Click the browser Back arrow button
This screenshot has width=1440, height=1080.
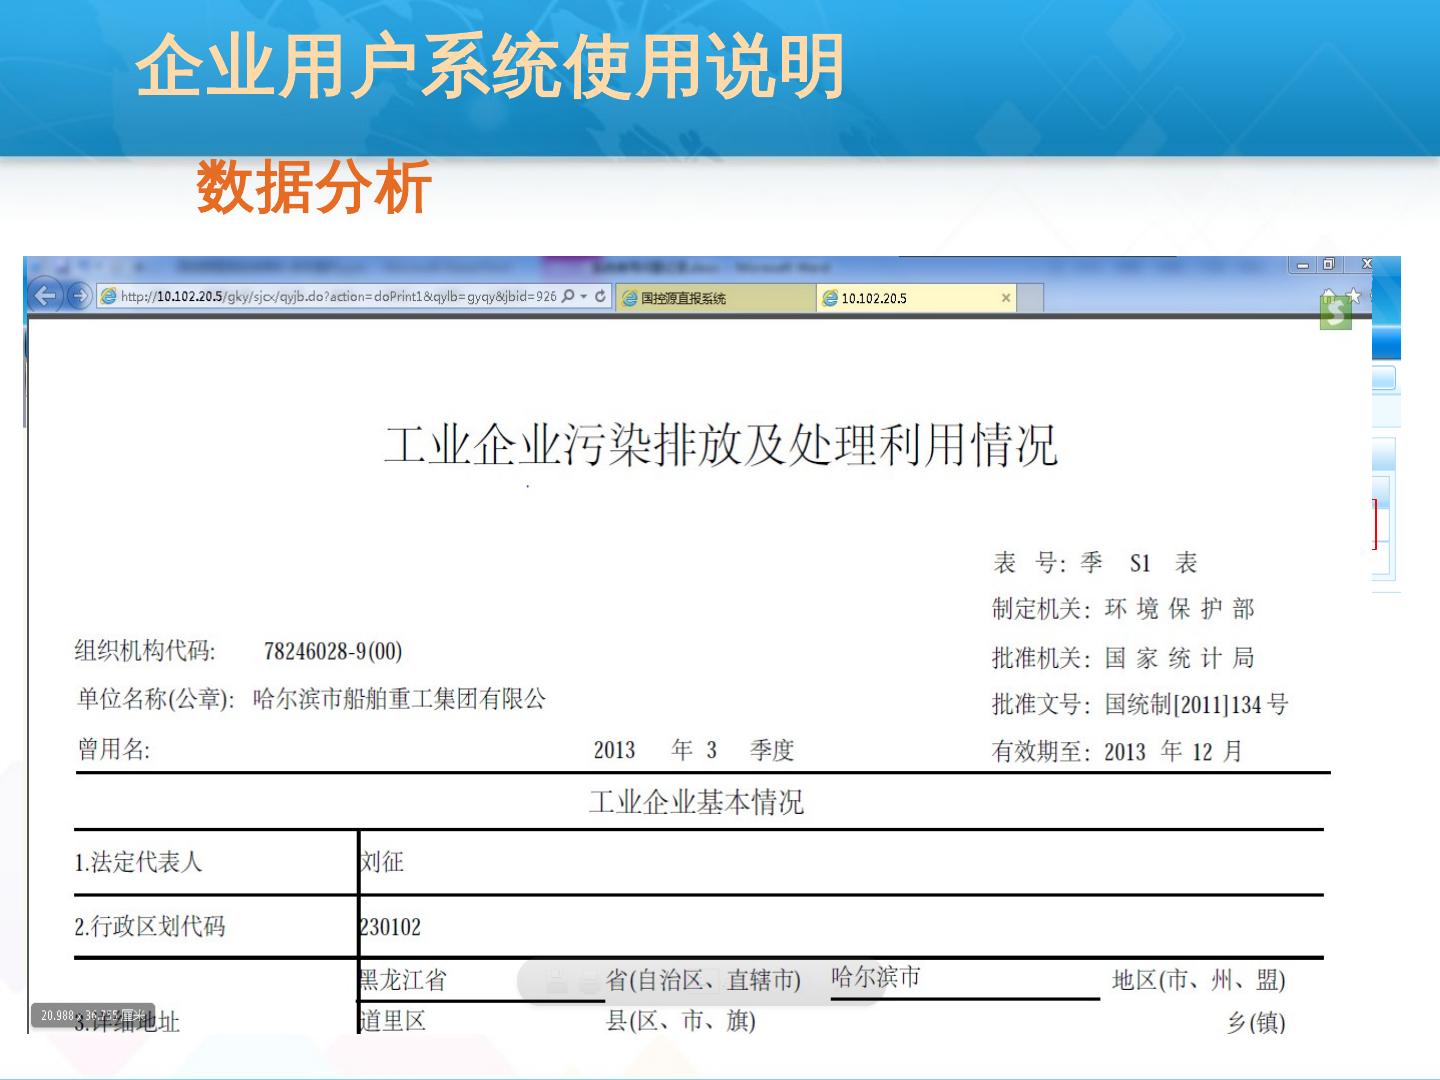[x=45, y=296]
